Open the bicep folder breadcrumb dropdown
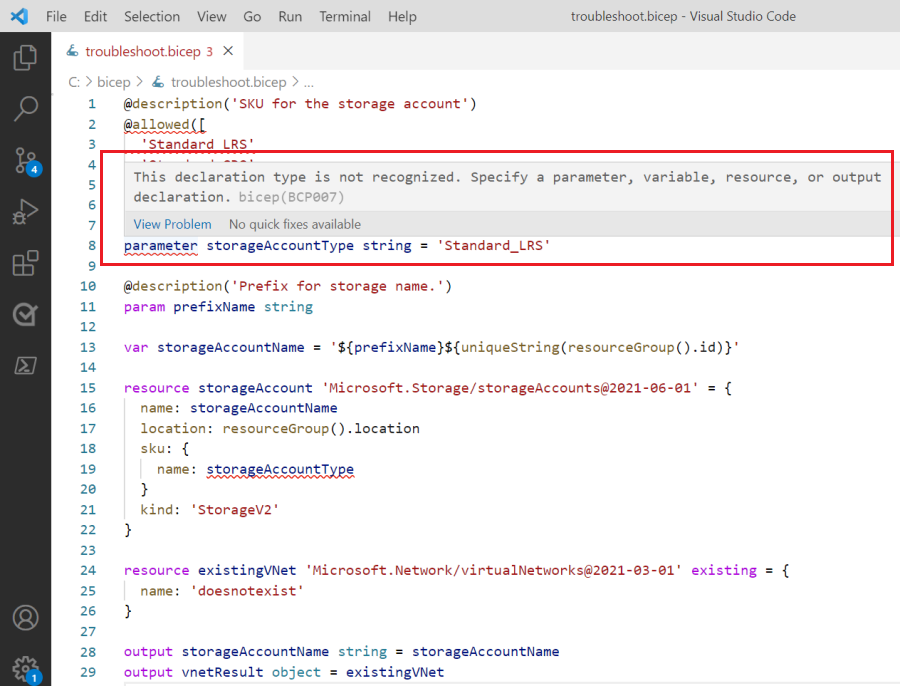 click(117, 81)
